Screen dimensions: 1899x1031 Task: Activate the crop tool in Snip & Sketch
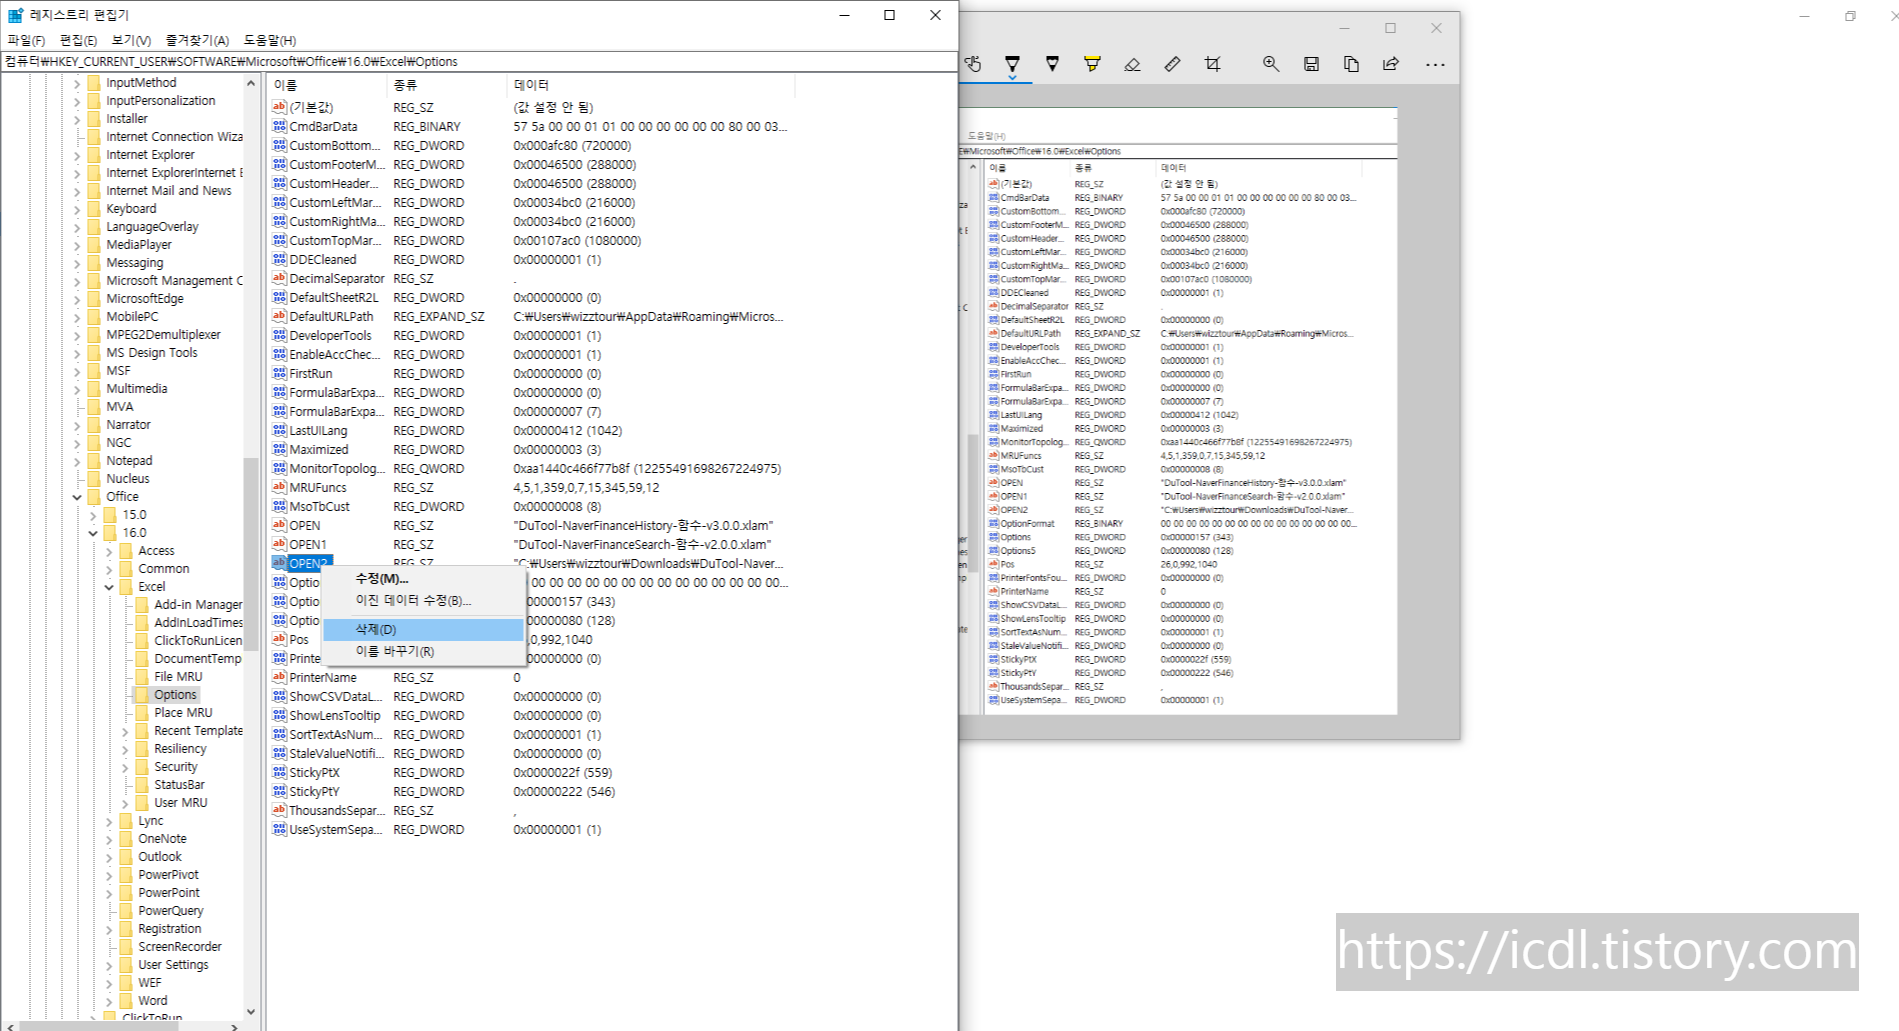point(1212,64)
